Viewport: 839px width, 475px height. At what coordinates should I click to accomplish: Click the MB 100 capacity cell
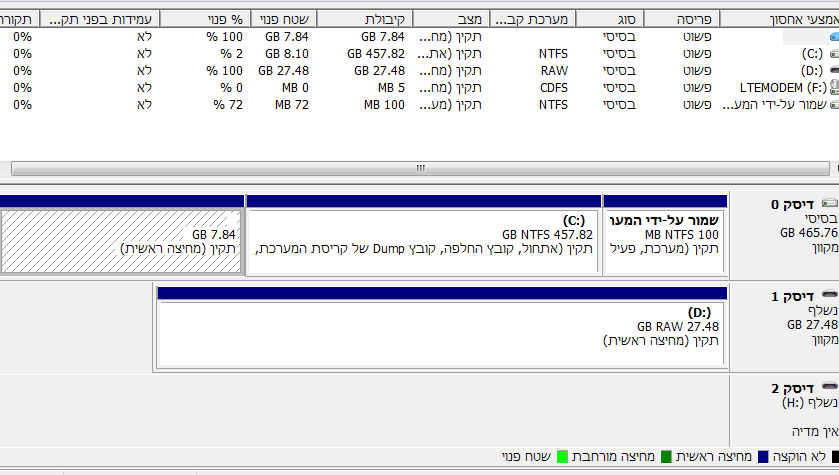[384, 105]
